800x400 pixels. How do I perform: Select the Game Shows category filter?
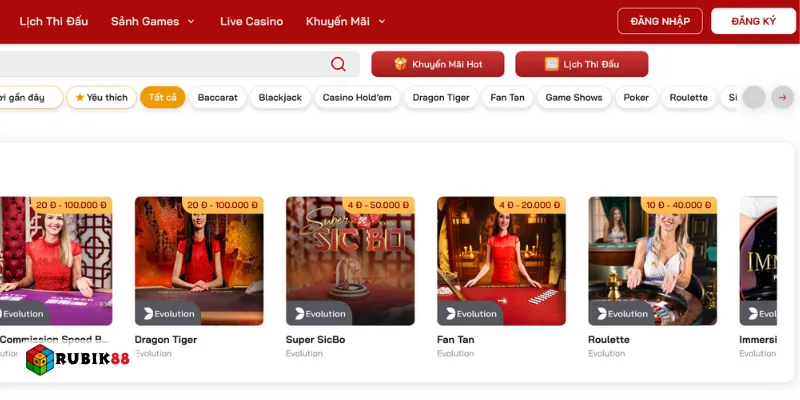pos(573,98)
